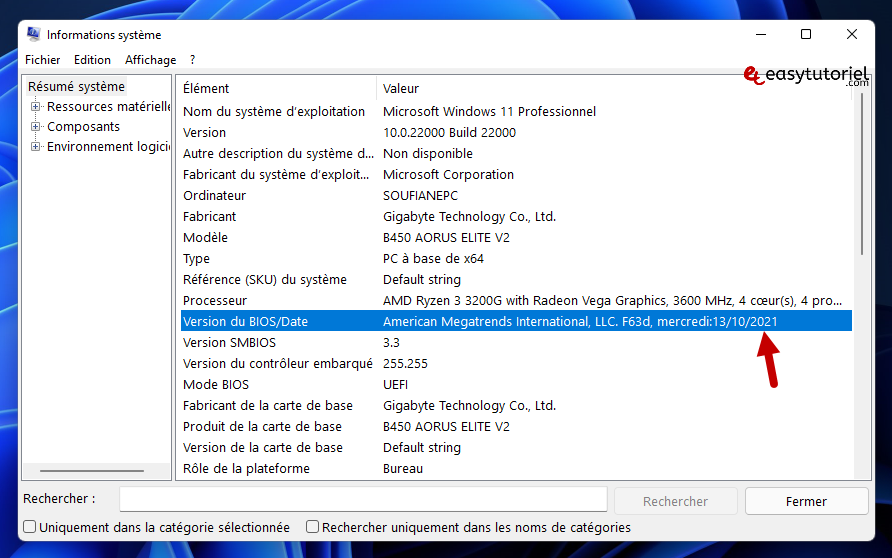
Task: Expand the Environnement logiciel node
Action: (35, 147)
